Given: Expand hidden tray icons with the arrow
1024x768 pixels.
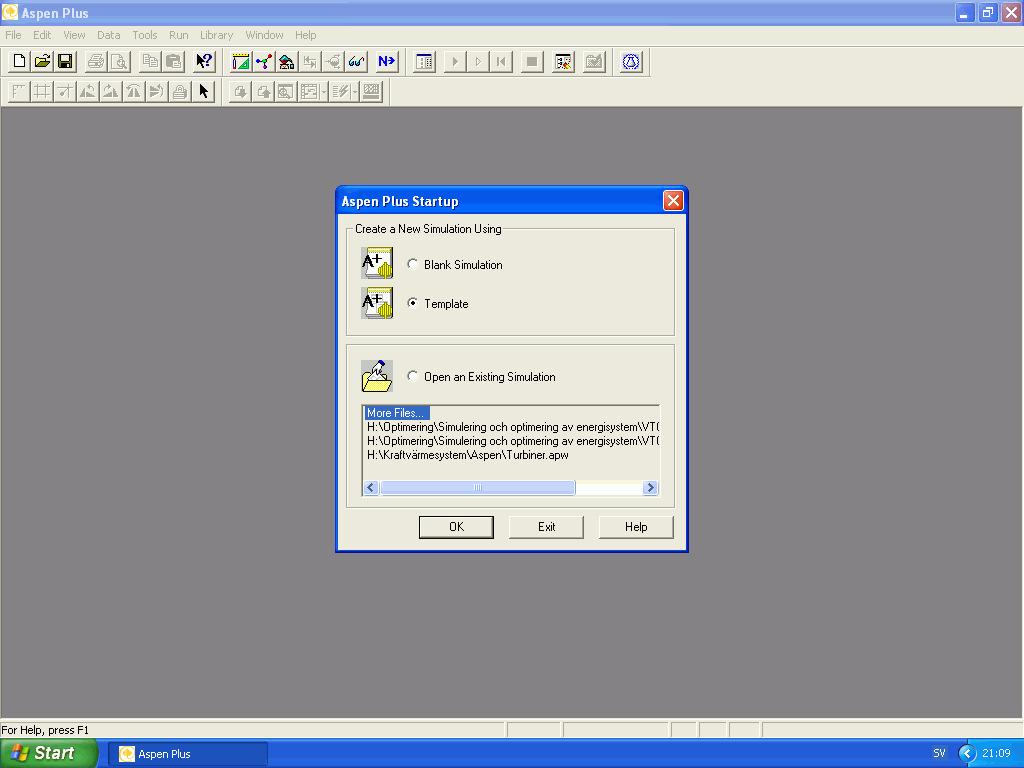Looking at the screenshot, I should pos(966,754).
